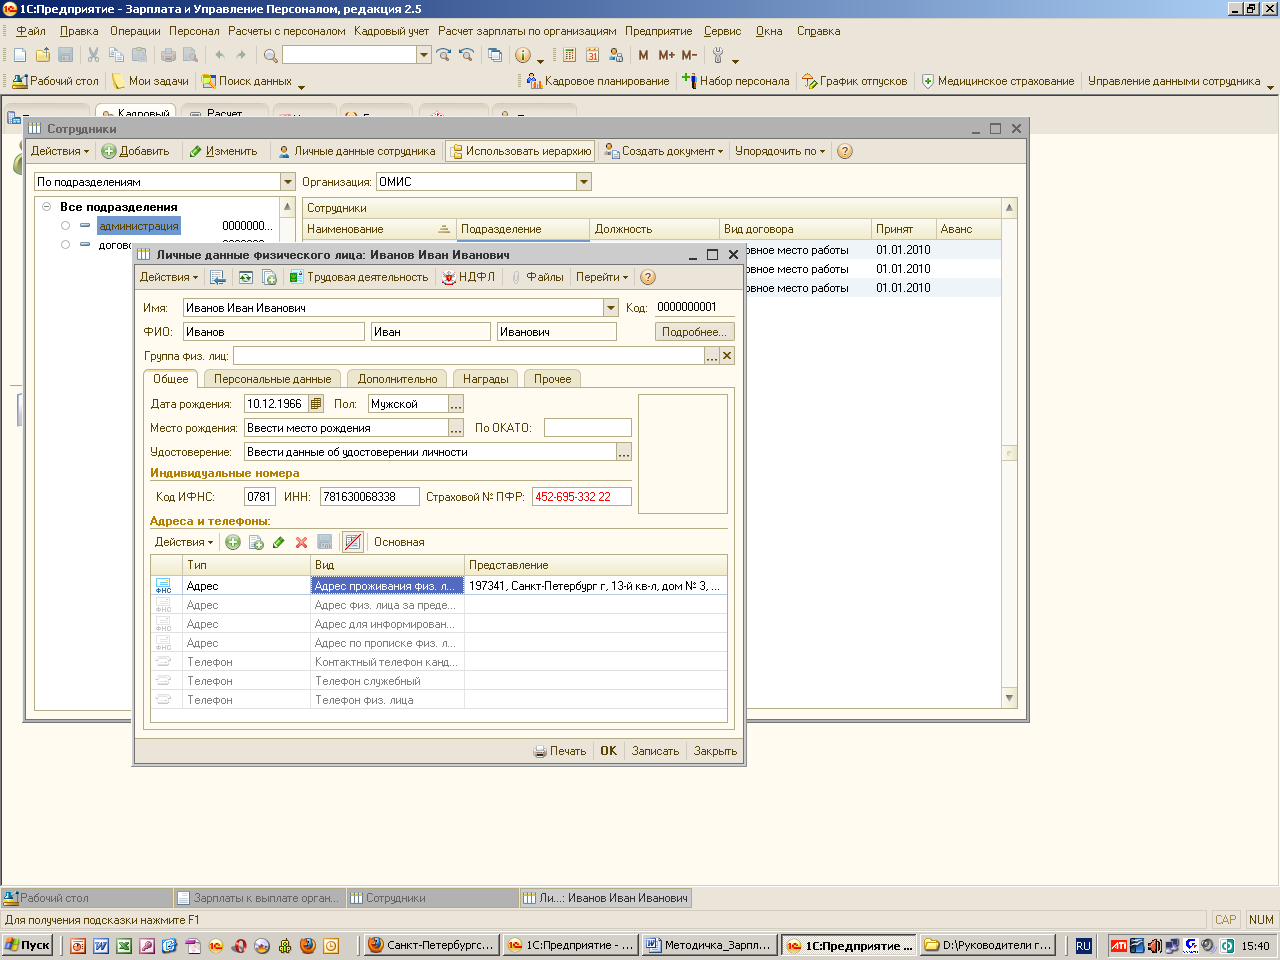Click the M+ memory add button

pyautogui.click(x=666, y=55)
